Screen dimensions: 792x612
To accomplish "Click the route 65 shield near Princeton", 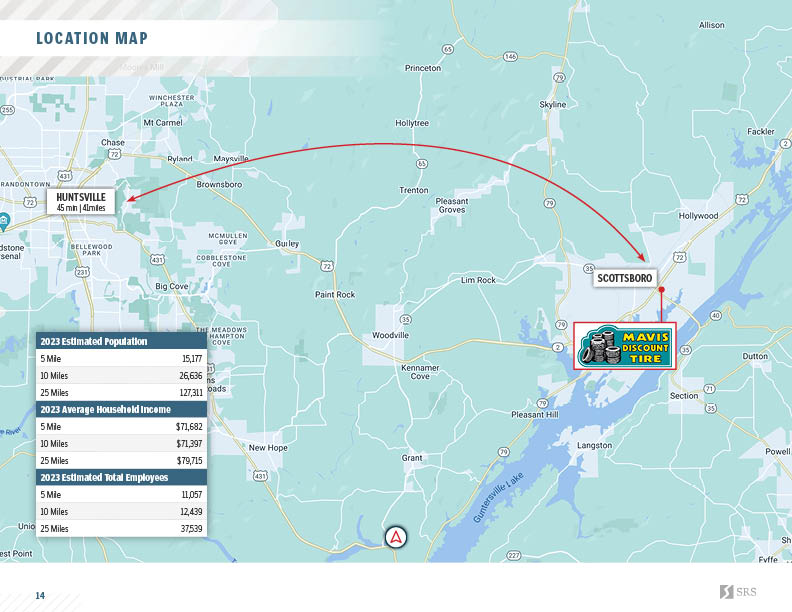I will (x=448, y=49).
